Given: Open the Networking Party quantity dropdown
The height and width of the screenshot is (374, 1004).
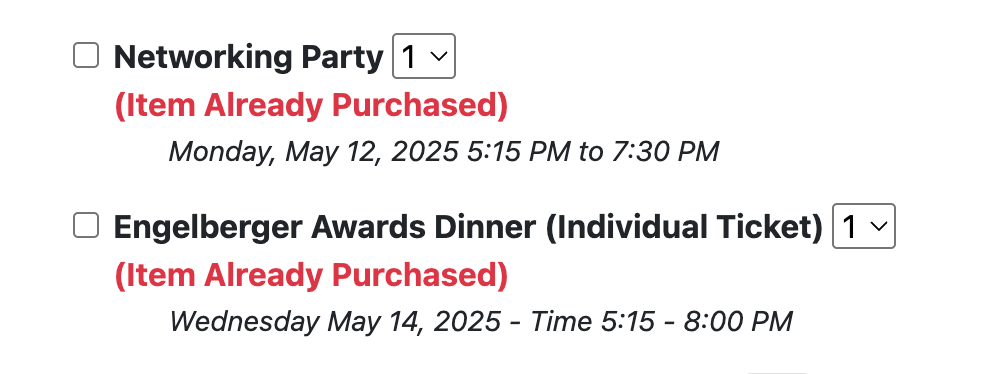Looking at the screenshot, I should 424,56.
